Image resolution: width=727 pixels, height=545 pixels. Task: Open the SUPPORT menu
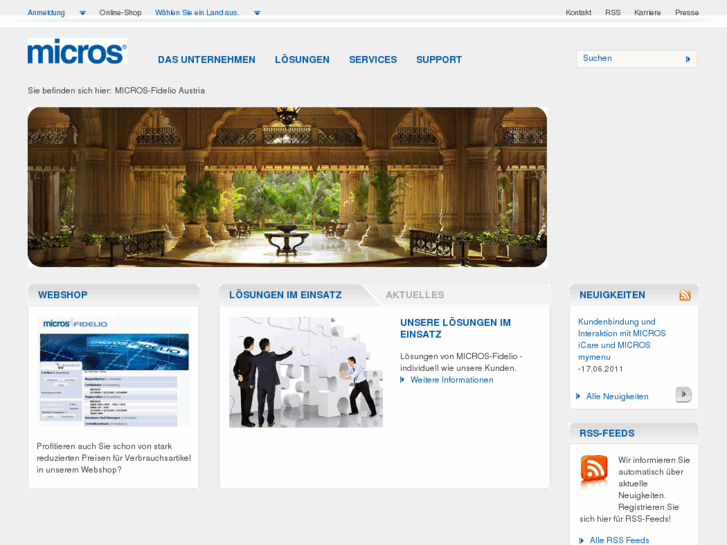pos(439,60)
